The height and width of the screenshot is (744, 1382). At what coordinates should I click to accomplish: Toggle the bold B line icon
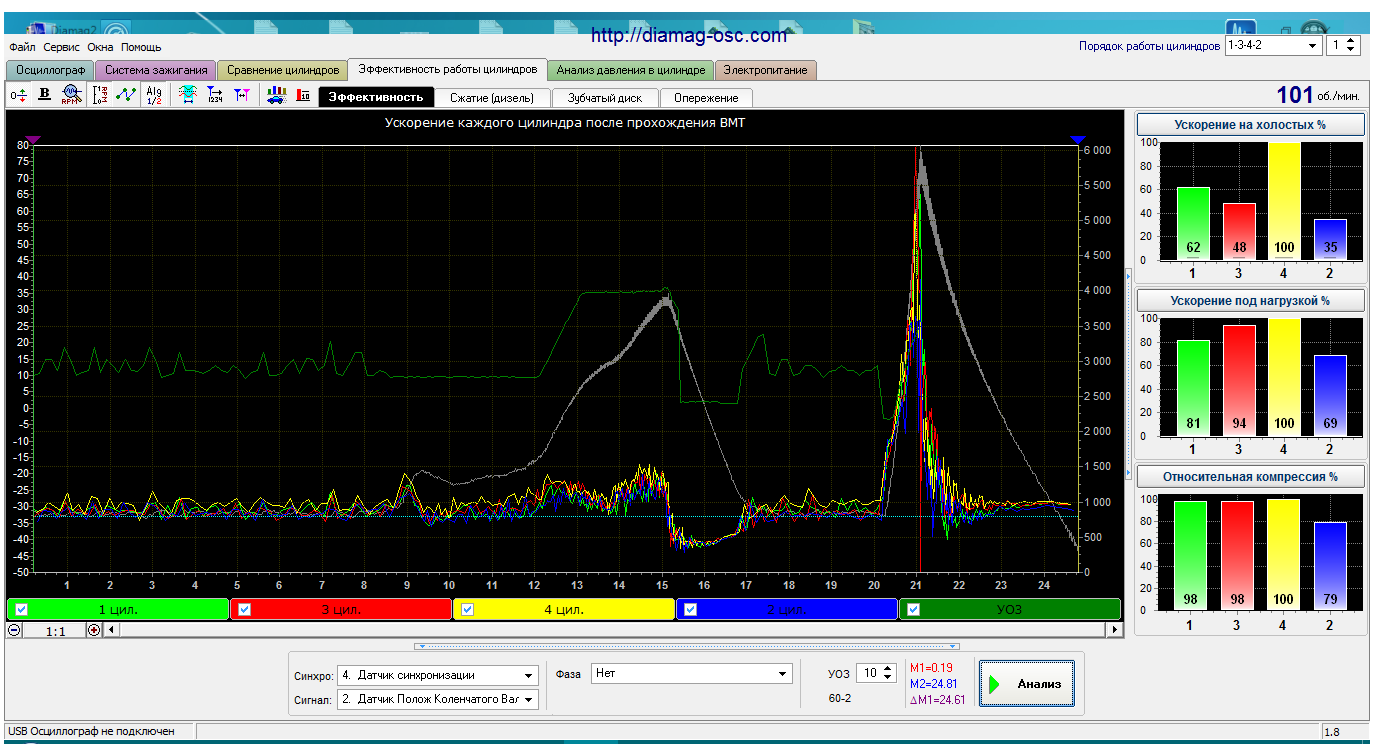(x=44, y=94)
